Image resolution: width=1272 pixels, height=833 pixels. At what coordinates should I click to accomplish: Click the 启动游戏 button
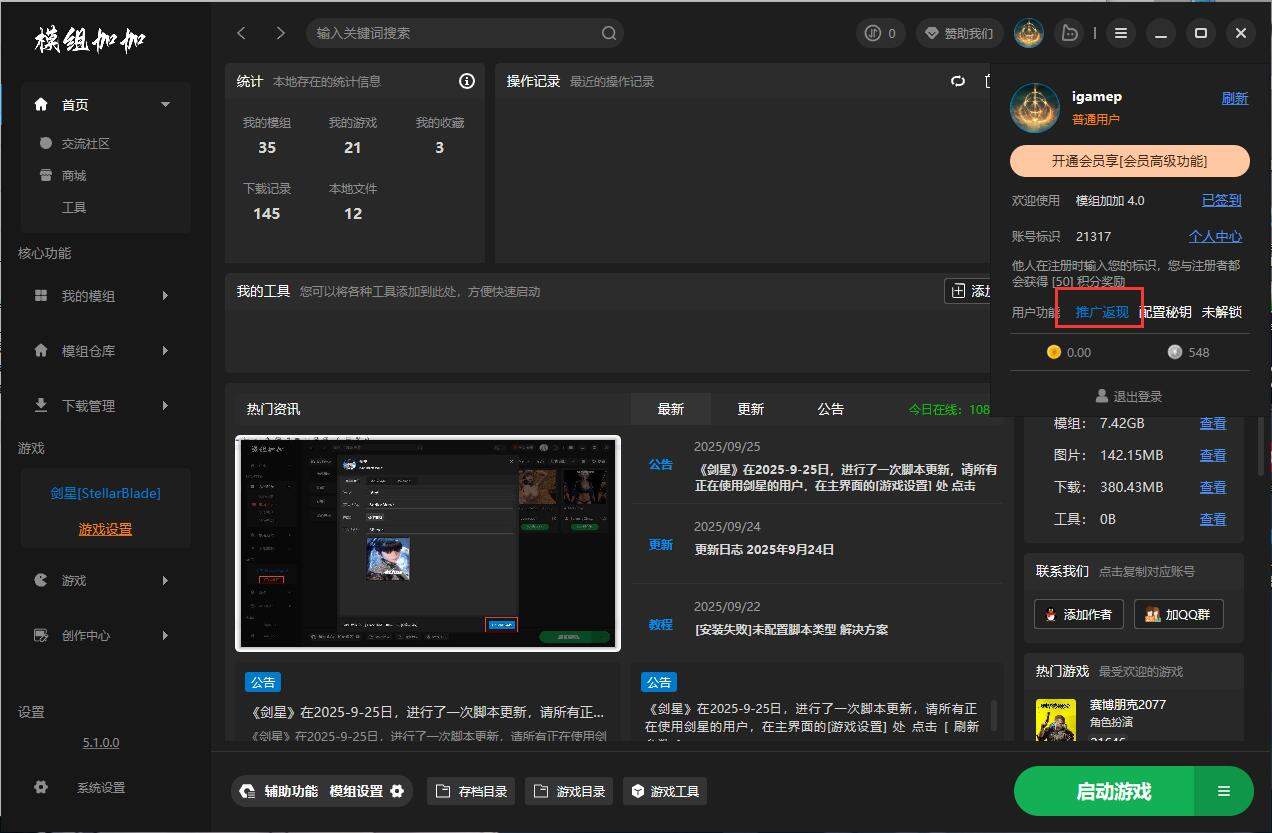(1112, 791)
